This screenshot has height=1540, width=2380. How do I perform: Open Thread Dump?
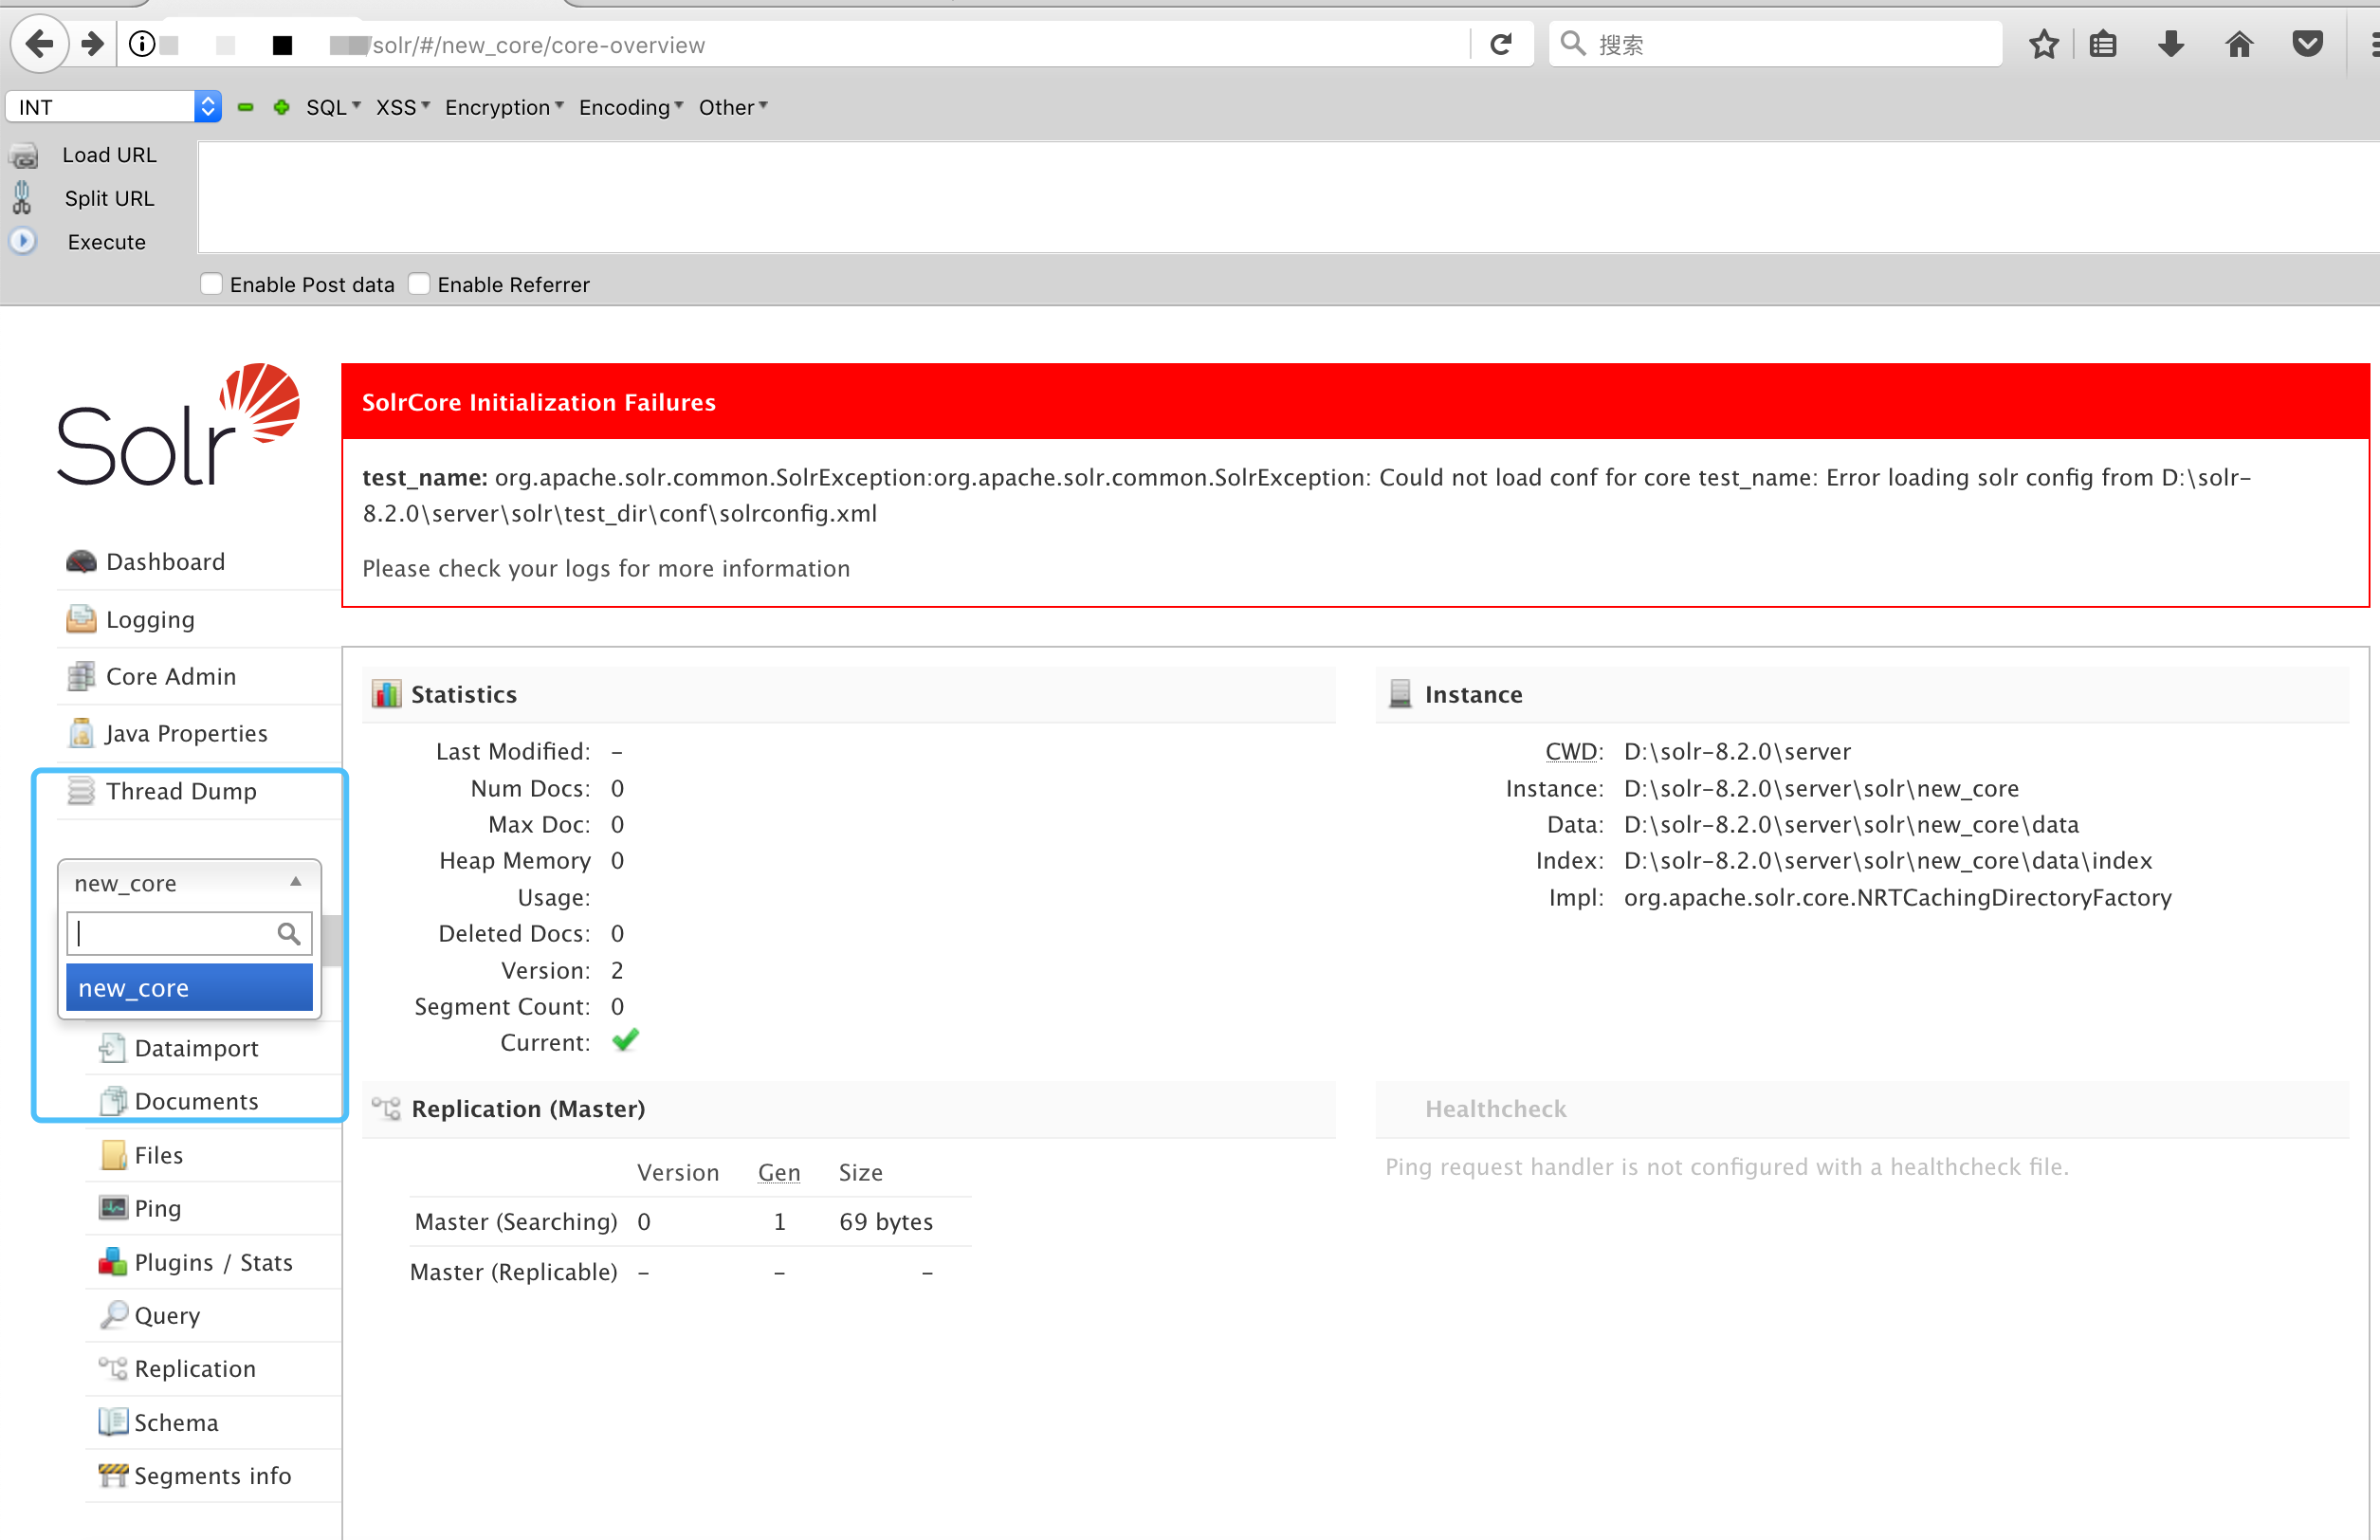click(181, 791)
